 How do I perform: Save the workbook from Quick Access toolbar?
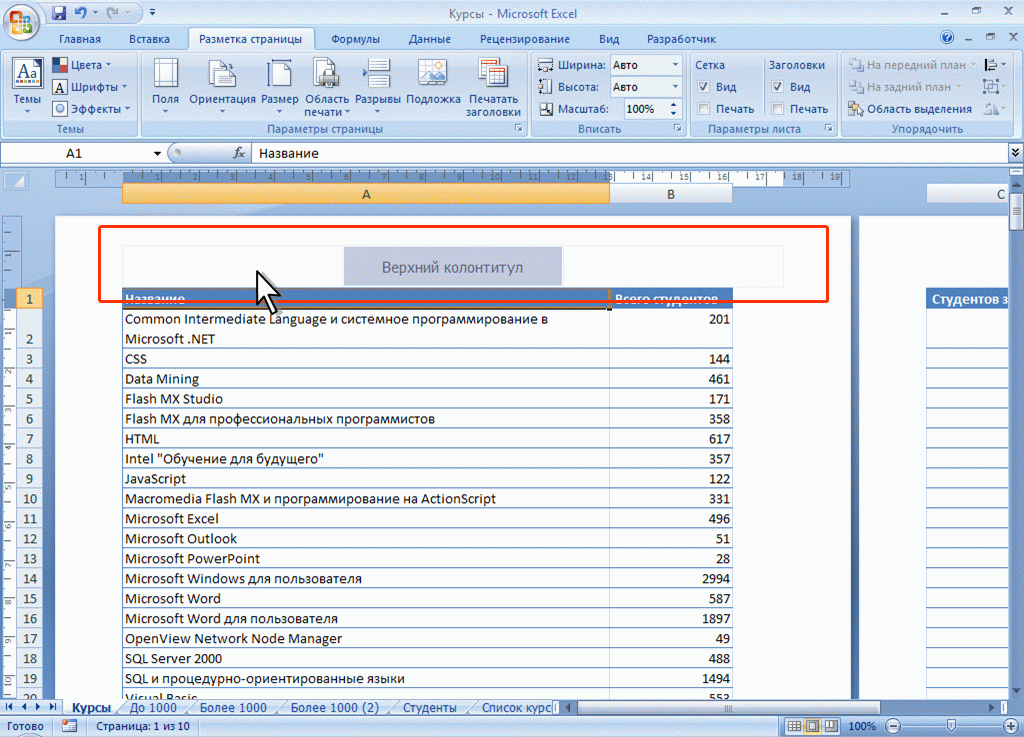click(59, 12)
